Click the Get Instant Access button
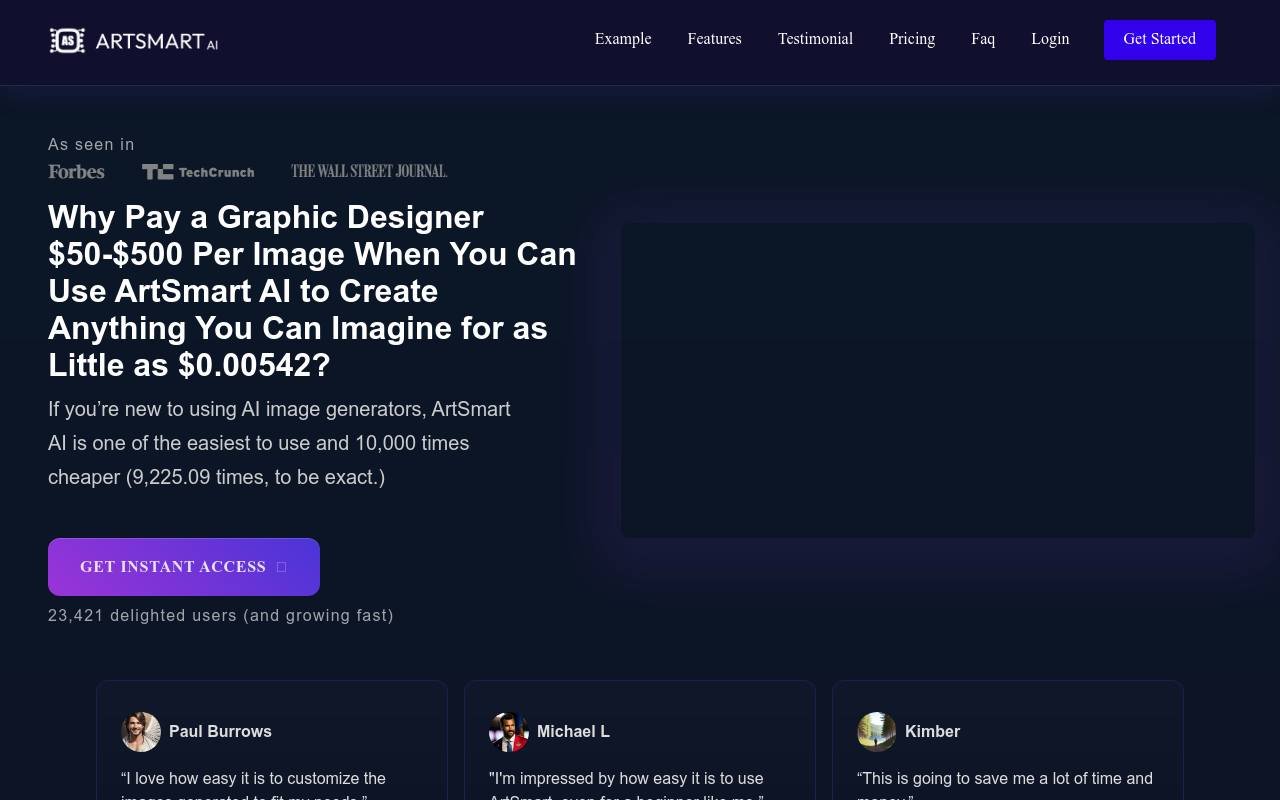Viewport: 1280px width, 800px height. click(x=184, y=567)
